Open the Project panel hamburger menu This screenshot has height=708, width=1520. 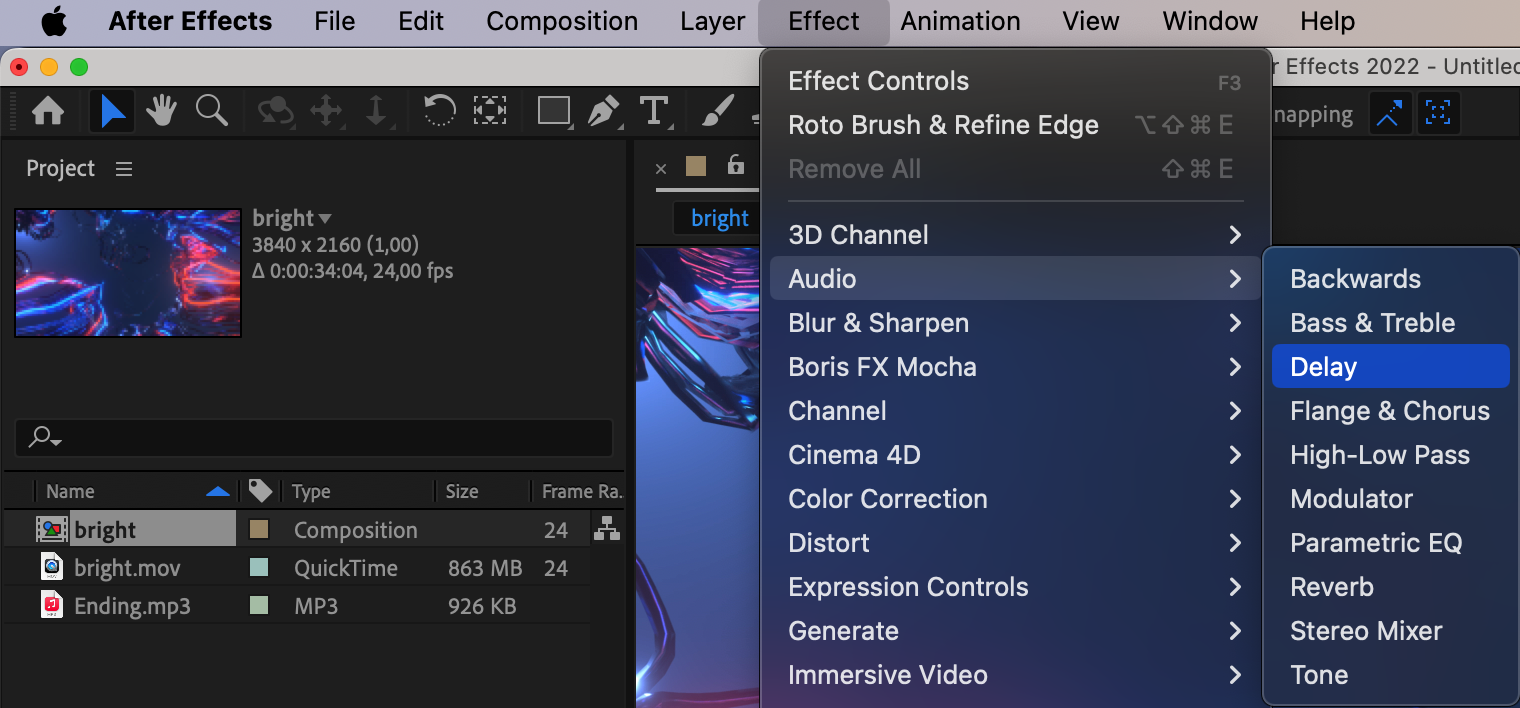point(124,169)
